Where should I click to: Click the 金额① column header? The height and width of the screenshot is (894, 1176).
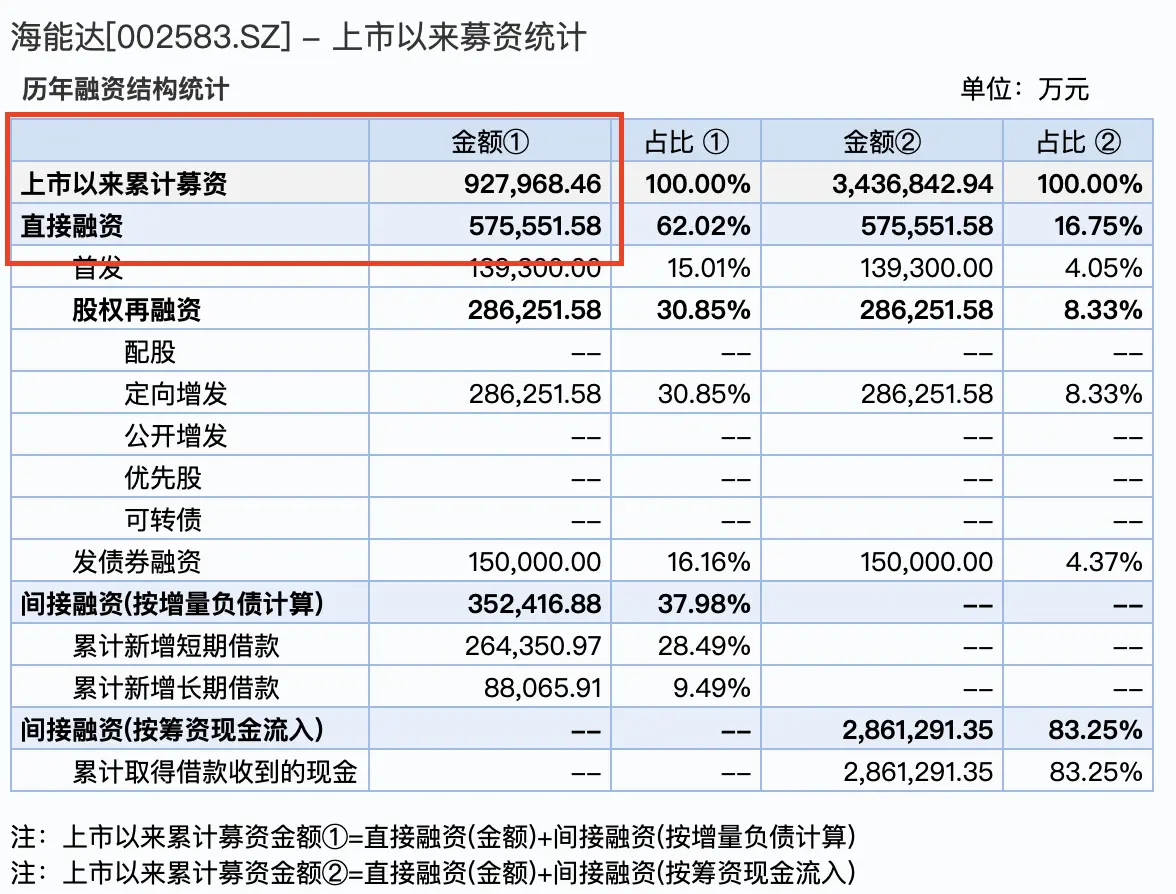489,142
